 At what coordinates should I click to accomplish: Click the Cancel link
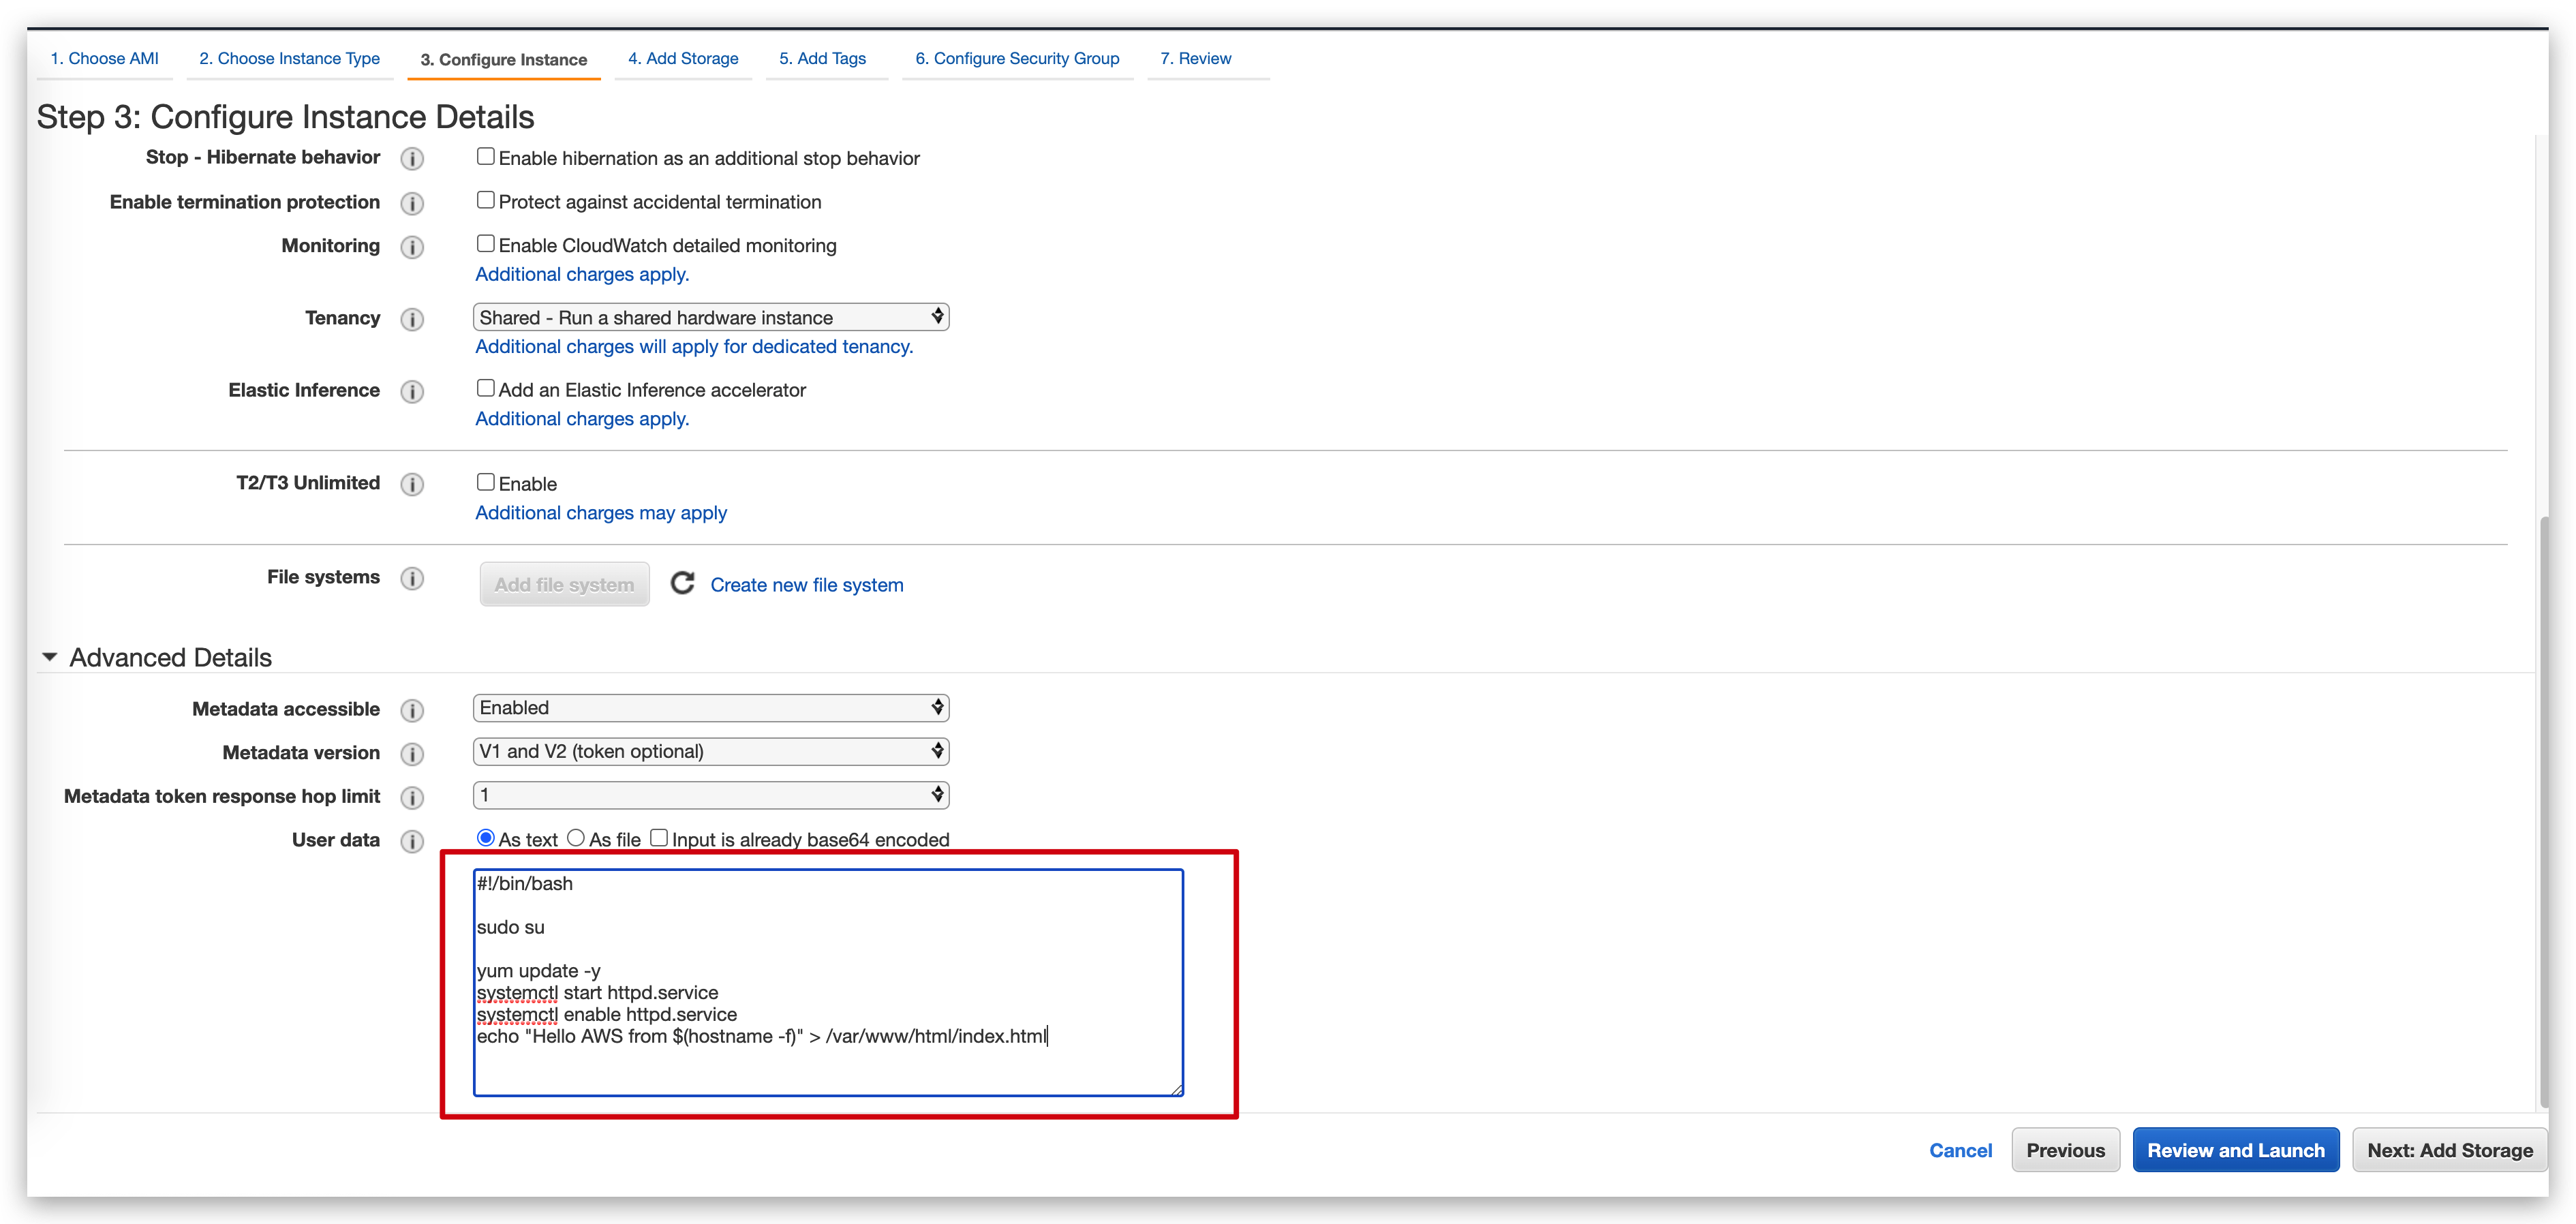[x=1960, y=1150]
